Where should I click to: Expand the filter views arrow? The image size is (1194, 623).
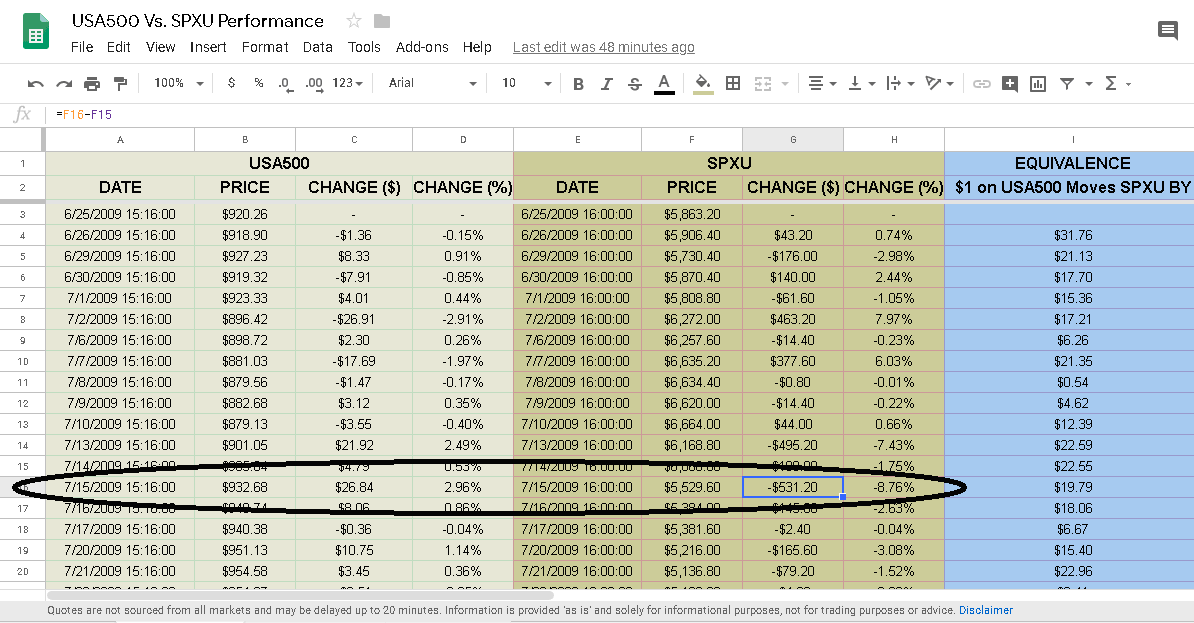click(x=1089, y=84)
